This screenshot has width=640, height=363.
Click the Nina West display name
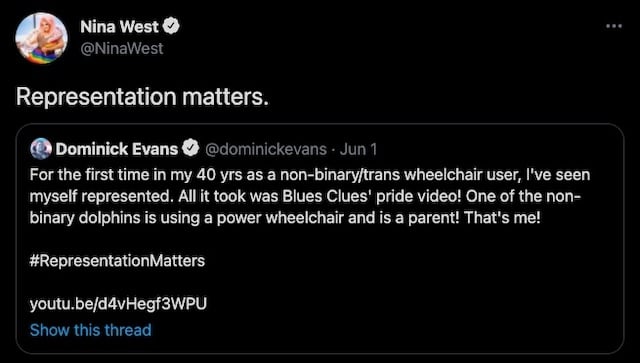coord(119,27)
